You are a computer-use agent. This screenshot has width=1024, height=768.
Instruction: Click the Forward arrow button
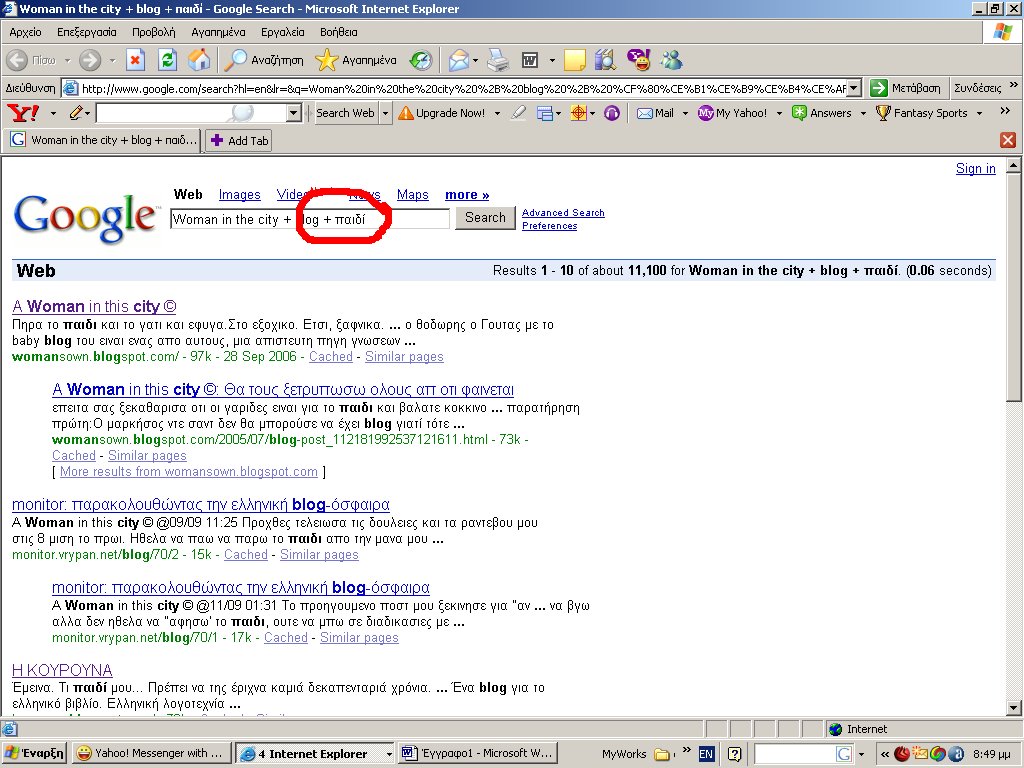90,61
